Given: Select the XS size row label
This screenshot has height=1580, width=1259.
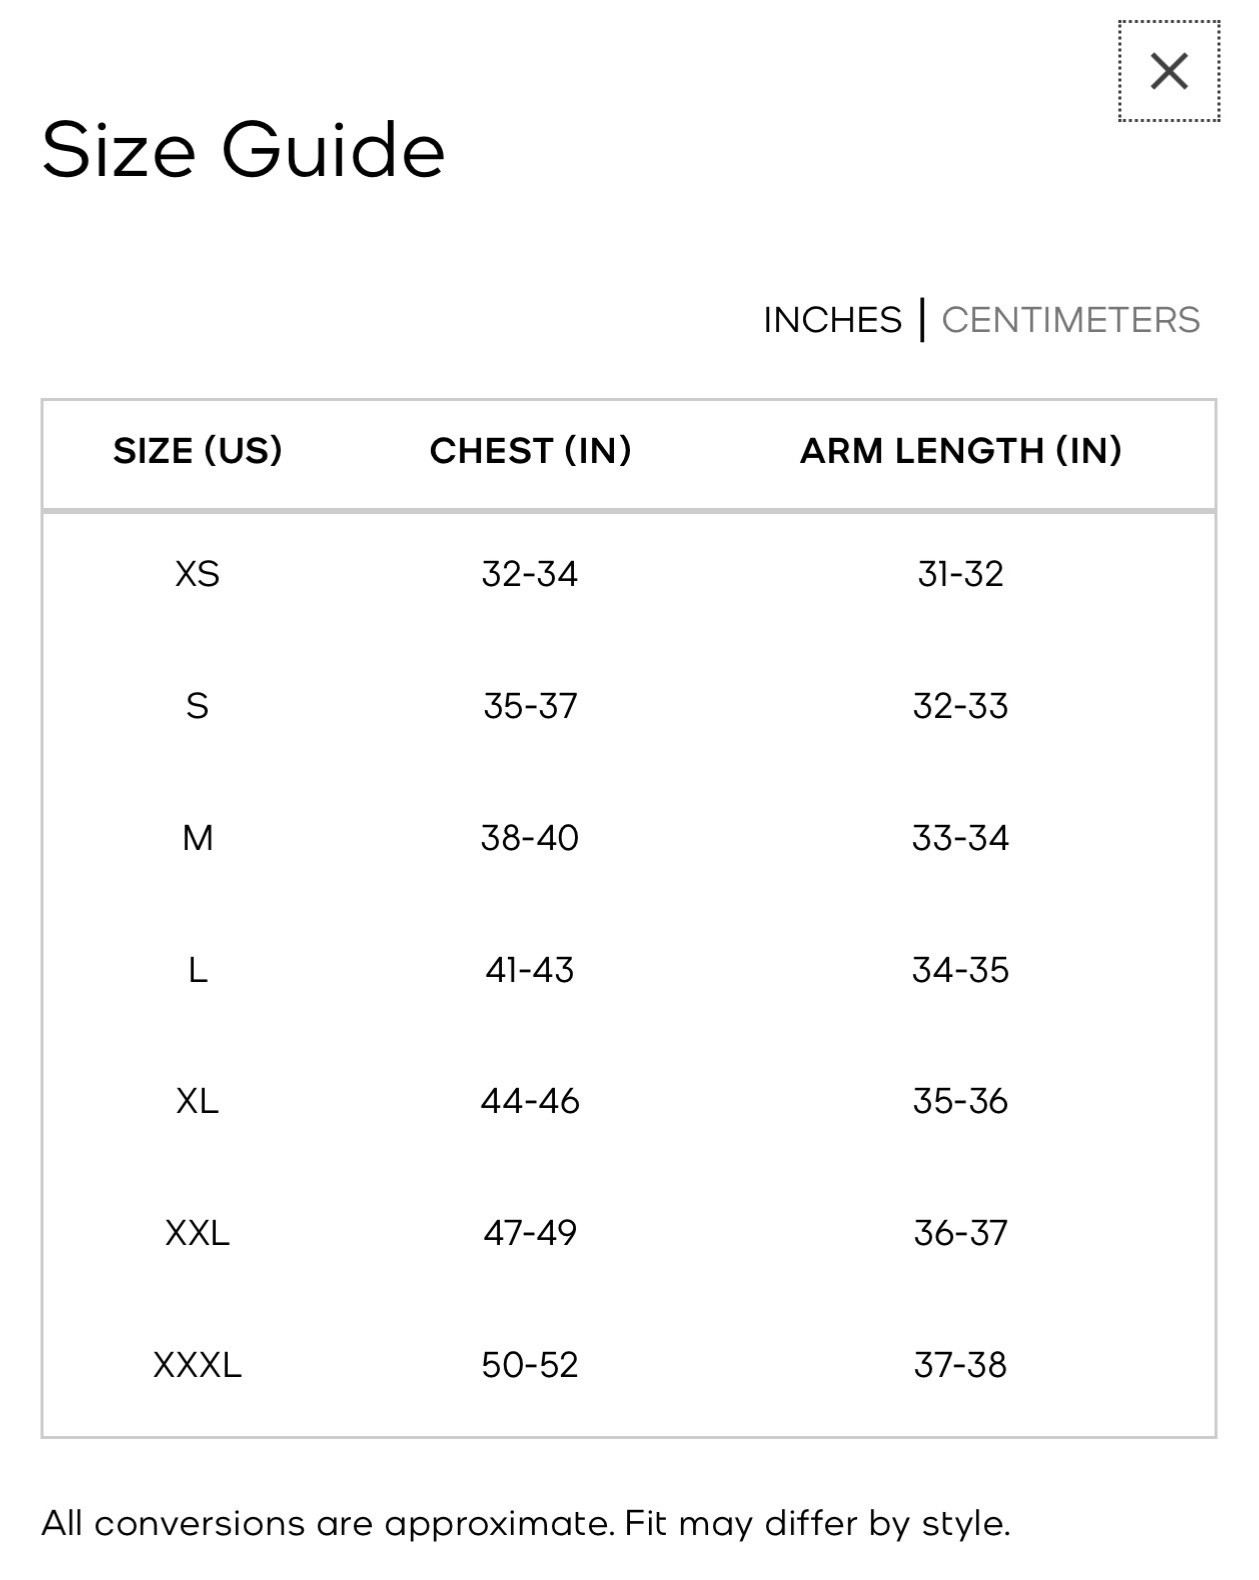Looking at the screenshot, I should point(198,574).
